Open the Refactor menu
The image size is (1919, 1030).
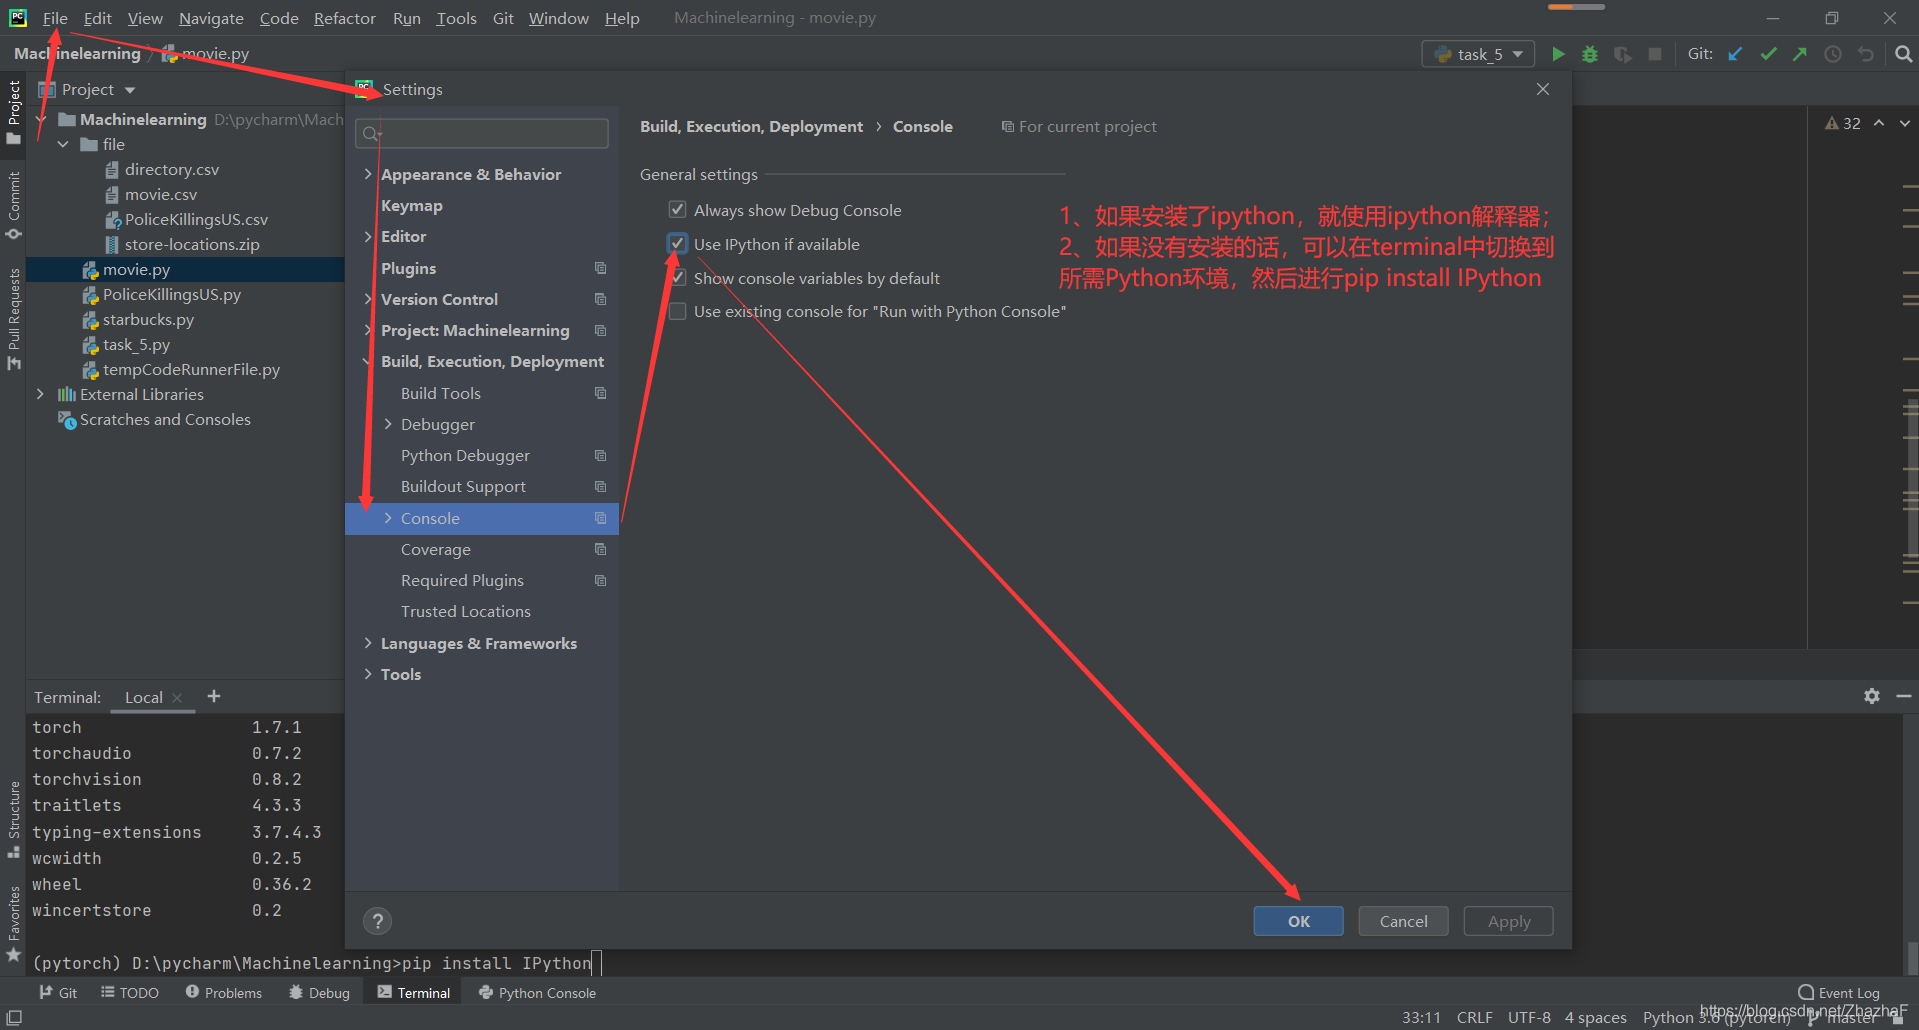[344, 18]
